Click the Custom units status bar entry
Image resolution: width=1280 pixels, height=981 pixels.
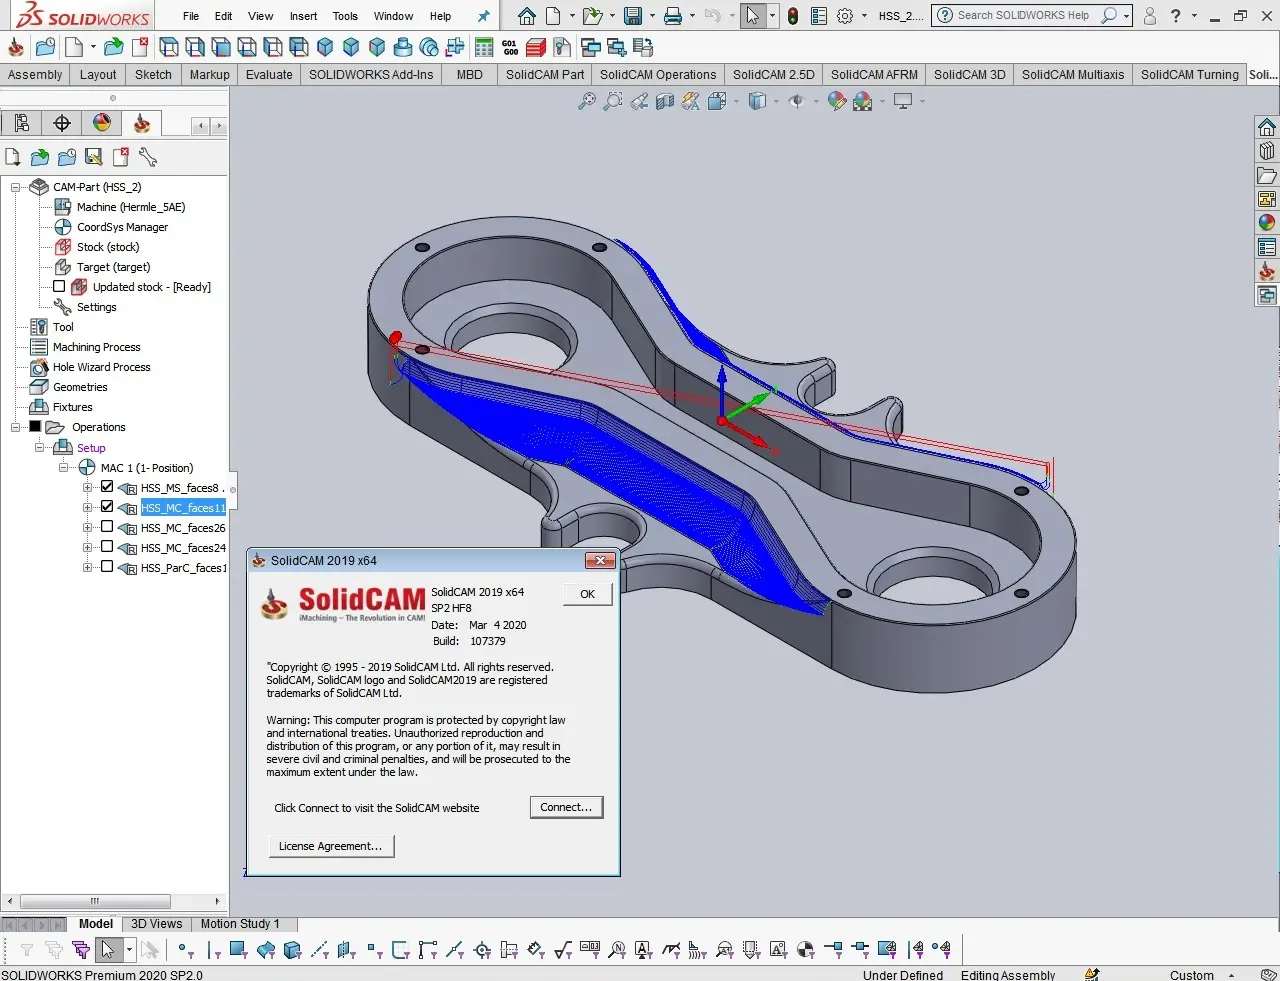[x=1191, y=975]
